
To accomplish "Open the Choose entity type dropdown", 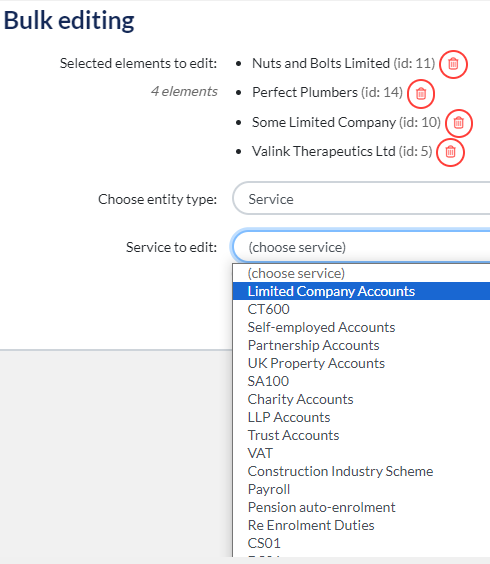I will pyautogui.click(x=361, y=199).
